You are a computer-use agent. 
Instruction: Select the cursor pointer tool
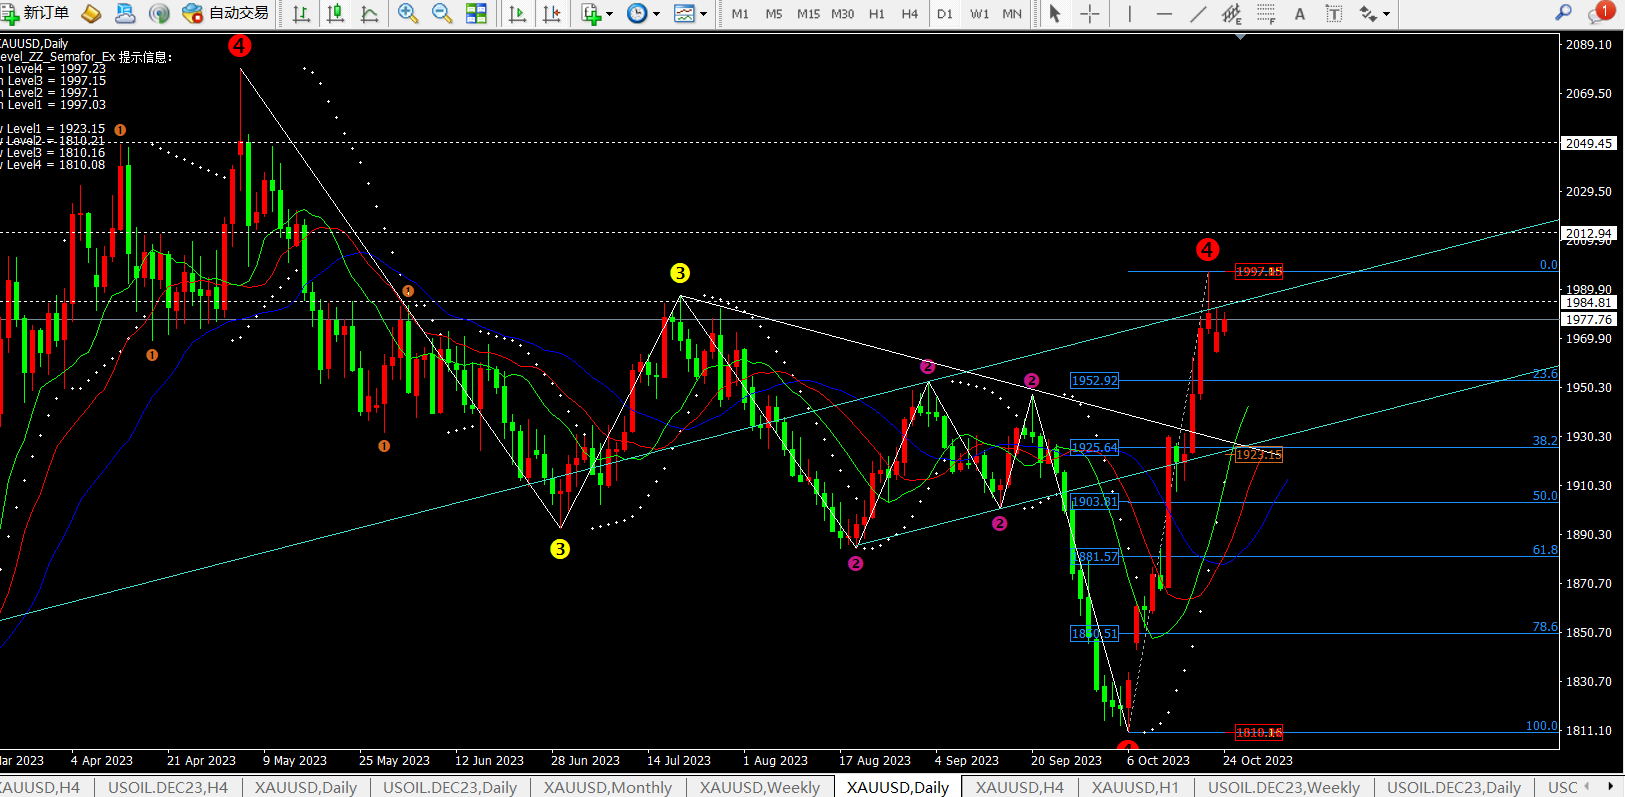pyautogui.click(x=1055, y=13)
